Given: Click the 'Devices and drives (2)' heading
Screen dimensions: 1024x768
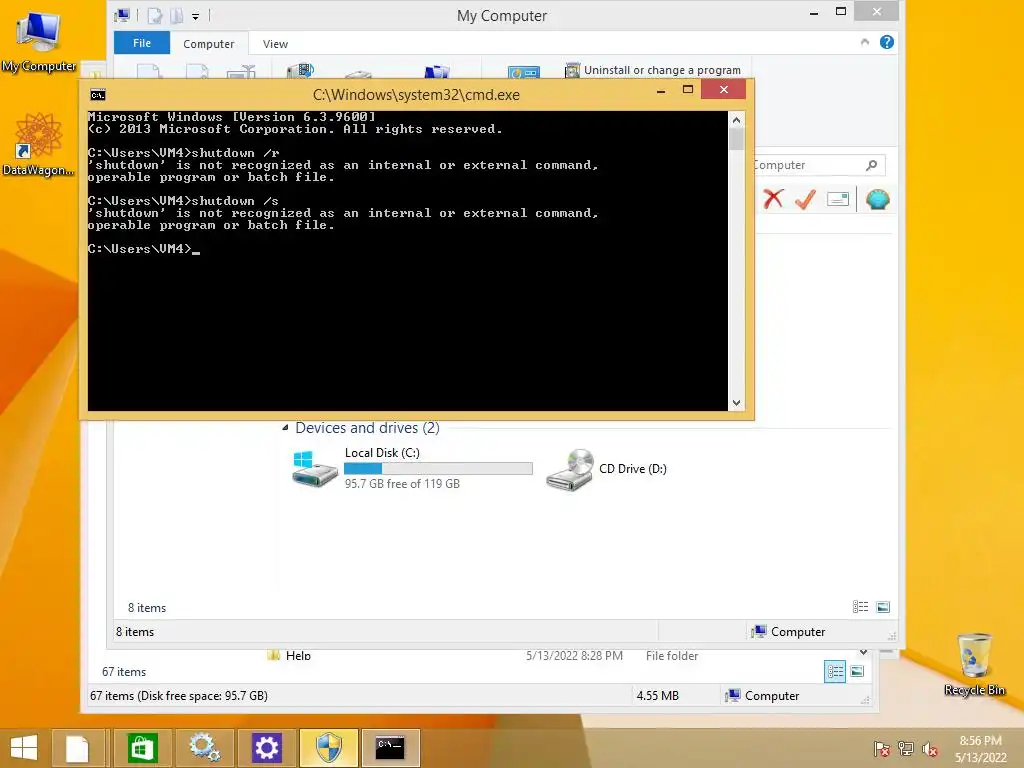Looking at the screenshot, I should pos(367,428).
